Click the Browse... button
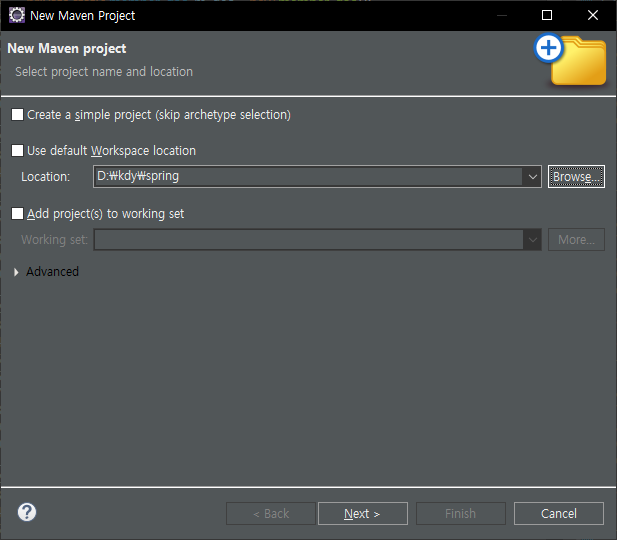The width and height of the screenshot is (617, 540). click(576, 177)
